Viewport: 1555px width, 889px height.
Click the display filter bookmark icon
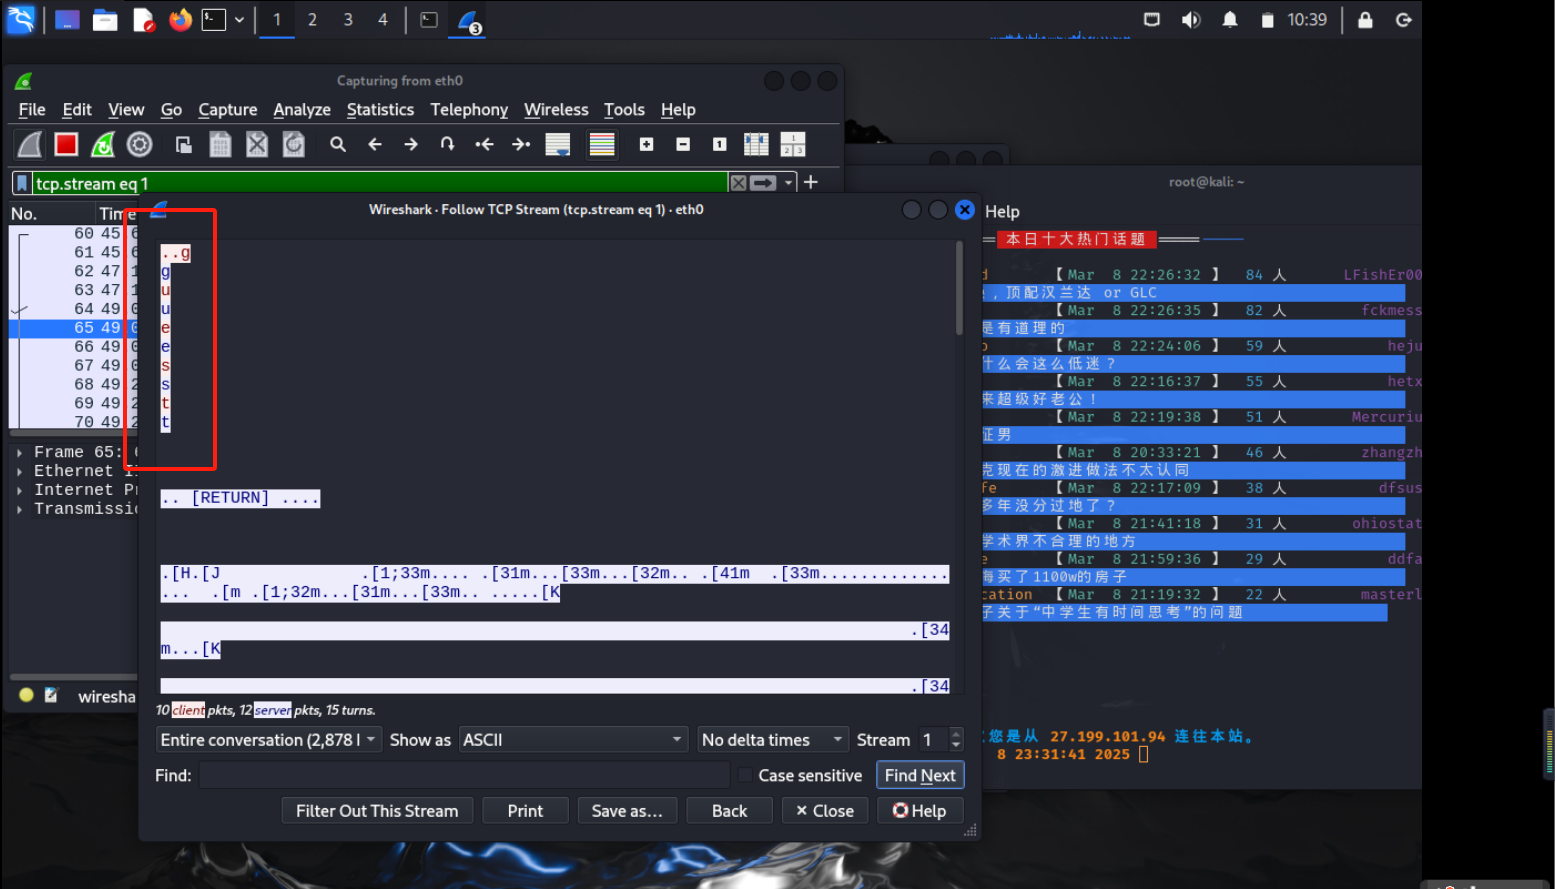[x=22, y=183]
